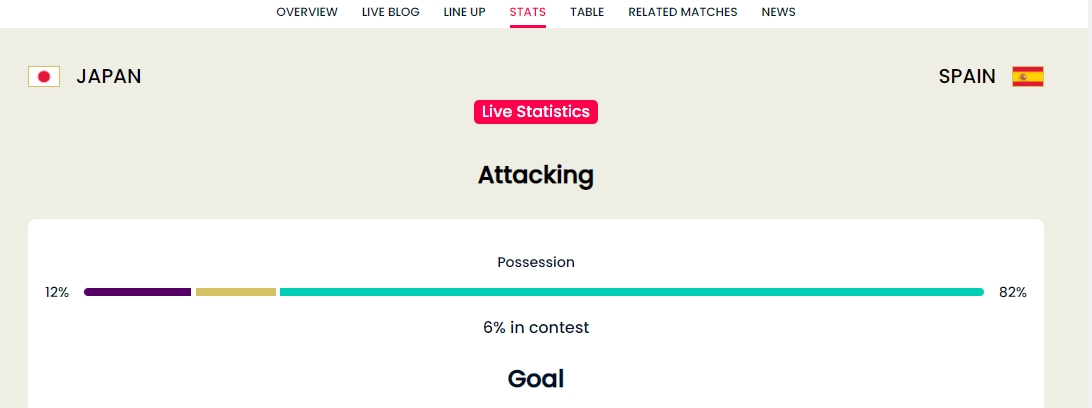The width and height of the screenshot is (1092, 408).
Task: Open the Overview tab
Action: pyautogui.click(x=307, y=12)
